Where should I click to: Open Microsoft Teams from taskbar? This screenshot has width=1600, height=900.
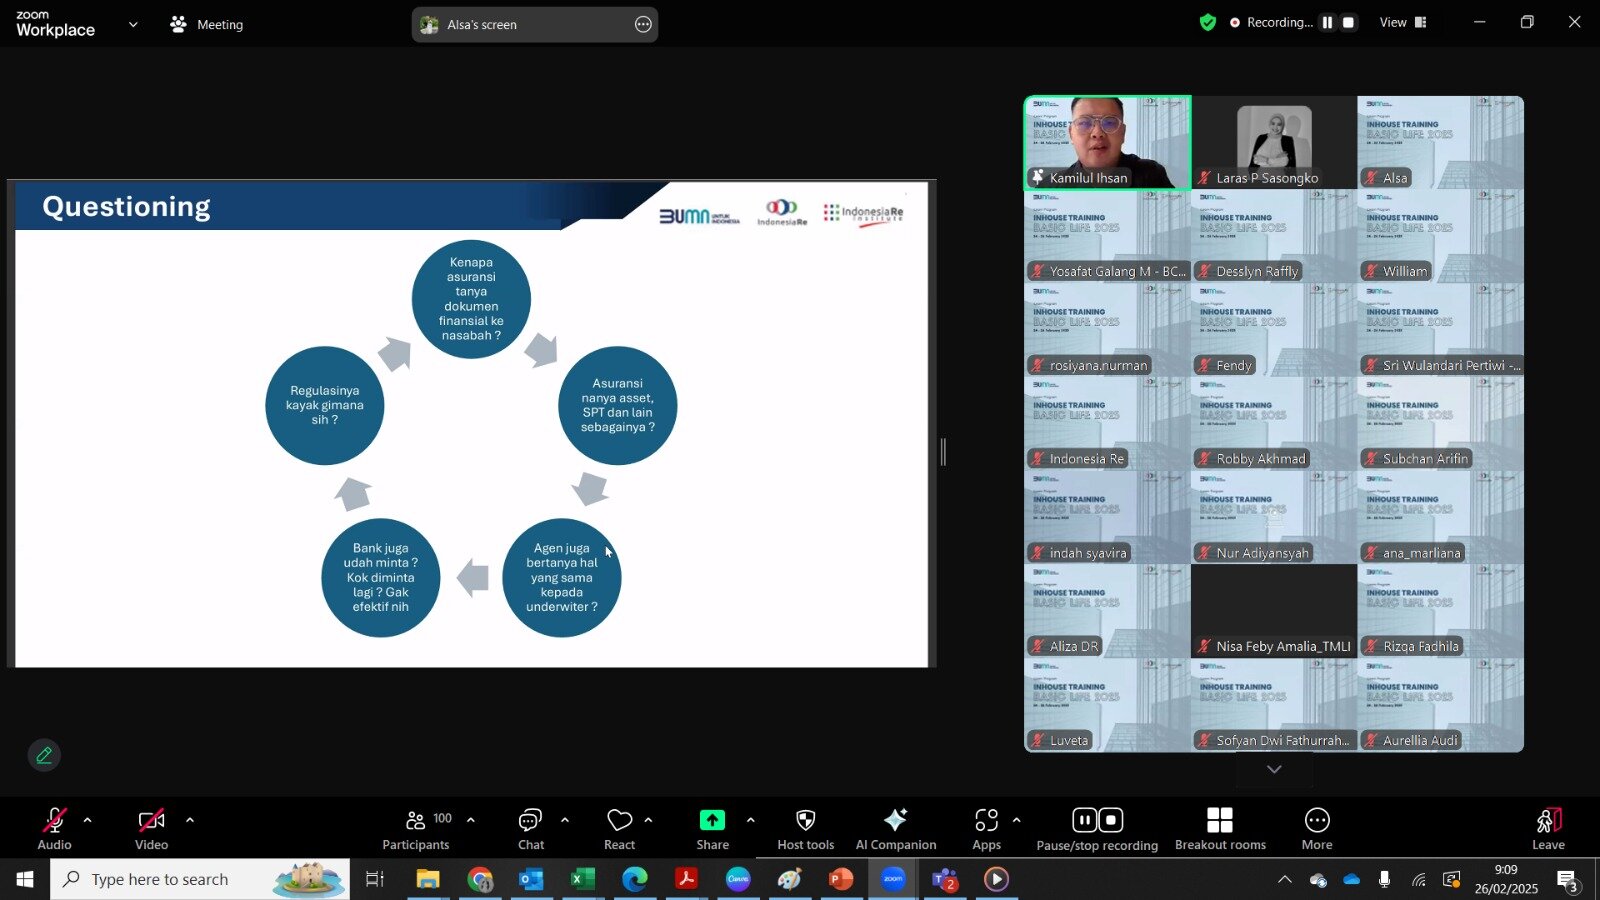pyautogui.click(x=945, y=879)
